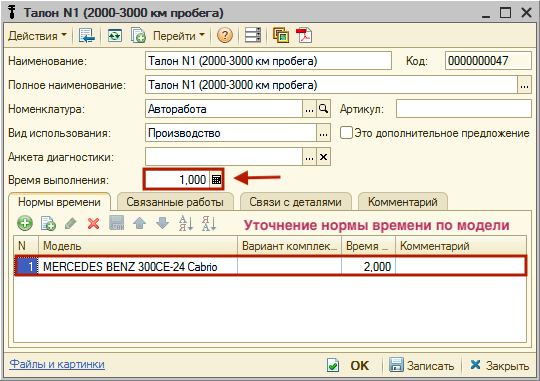This screenshot has width=540, height=381.
Task: Click the empty Вариант комплектации cell in row 1
Action: click(290, 266)
